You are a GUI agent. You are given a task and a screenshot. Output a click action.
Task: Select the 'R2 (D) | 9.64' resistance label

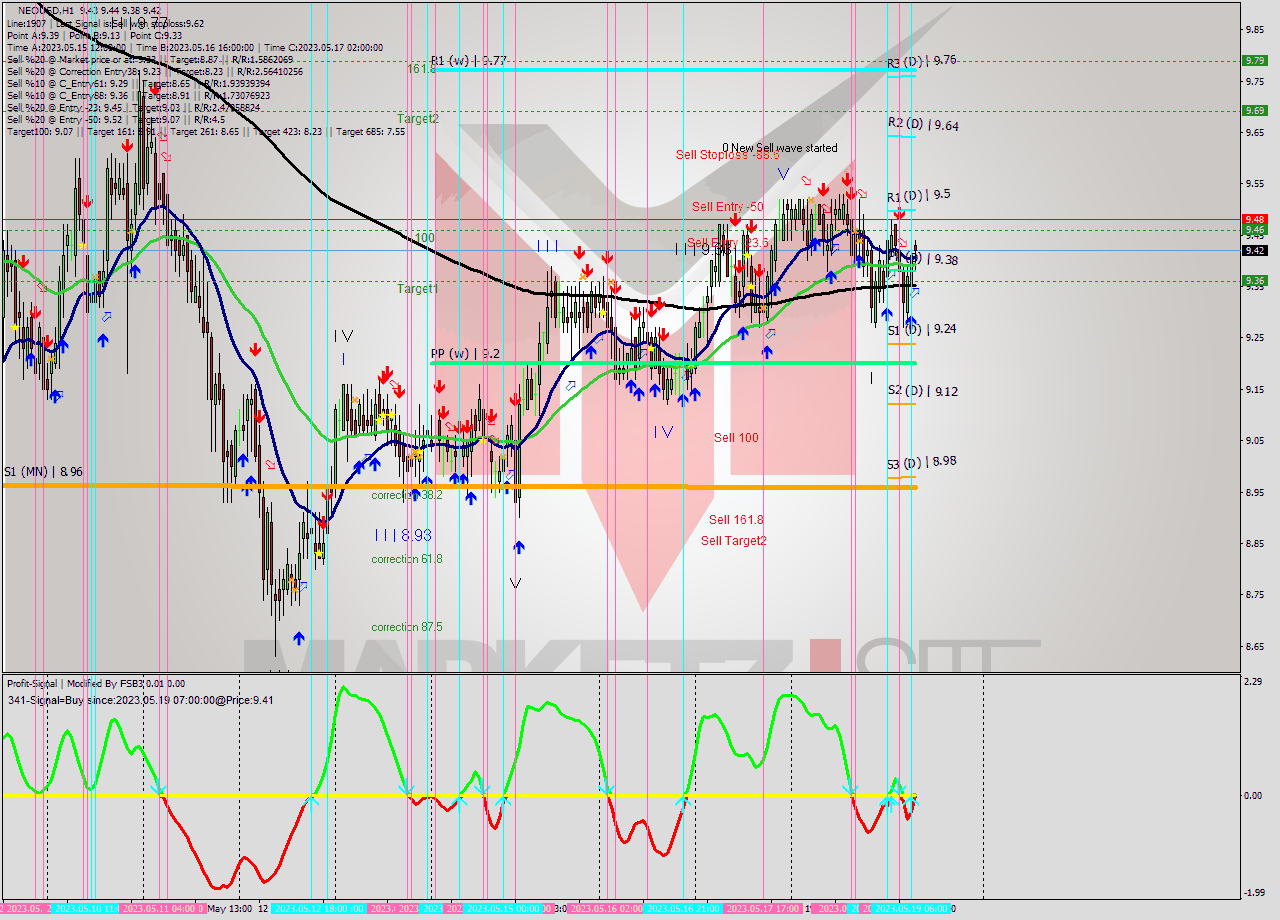tap(923, 125)
